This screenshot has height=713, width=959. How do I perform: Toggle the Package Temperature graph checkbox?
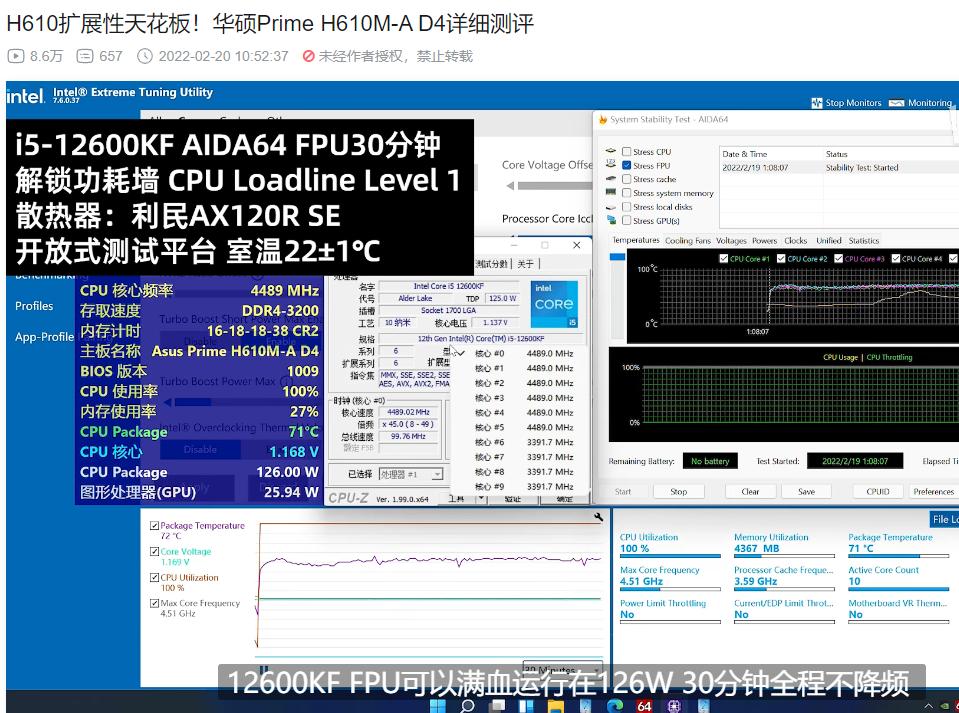click(x=154, y=526)
